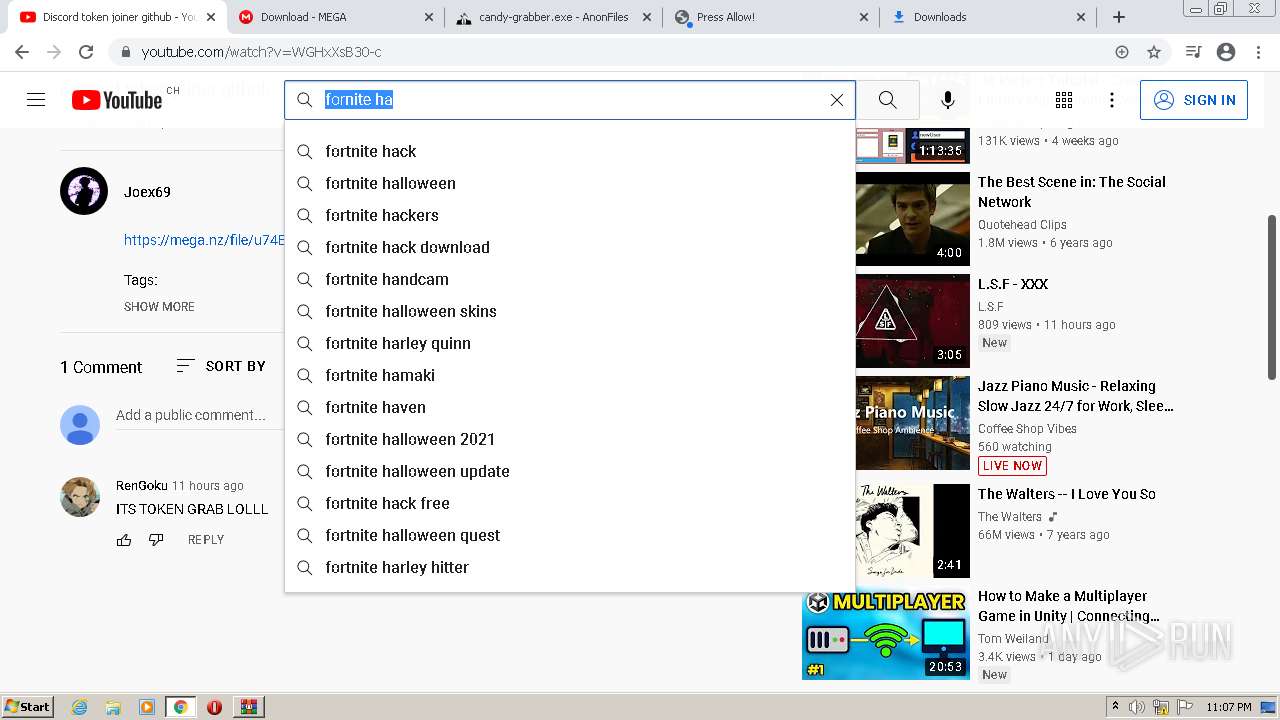1280x720 pixels.
Task: Select the 'fortnite hack' suggestion
Action: click(x=570, y=151)
